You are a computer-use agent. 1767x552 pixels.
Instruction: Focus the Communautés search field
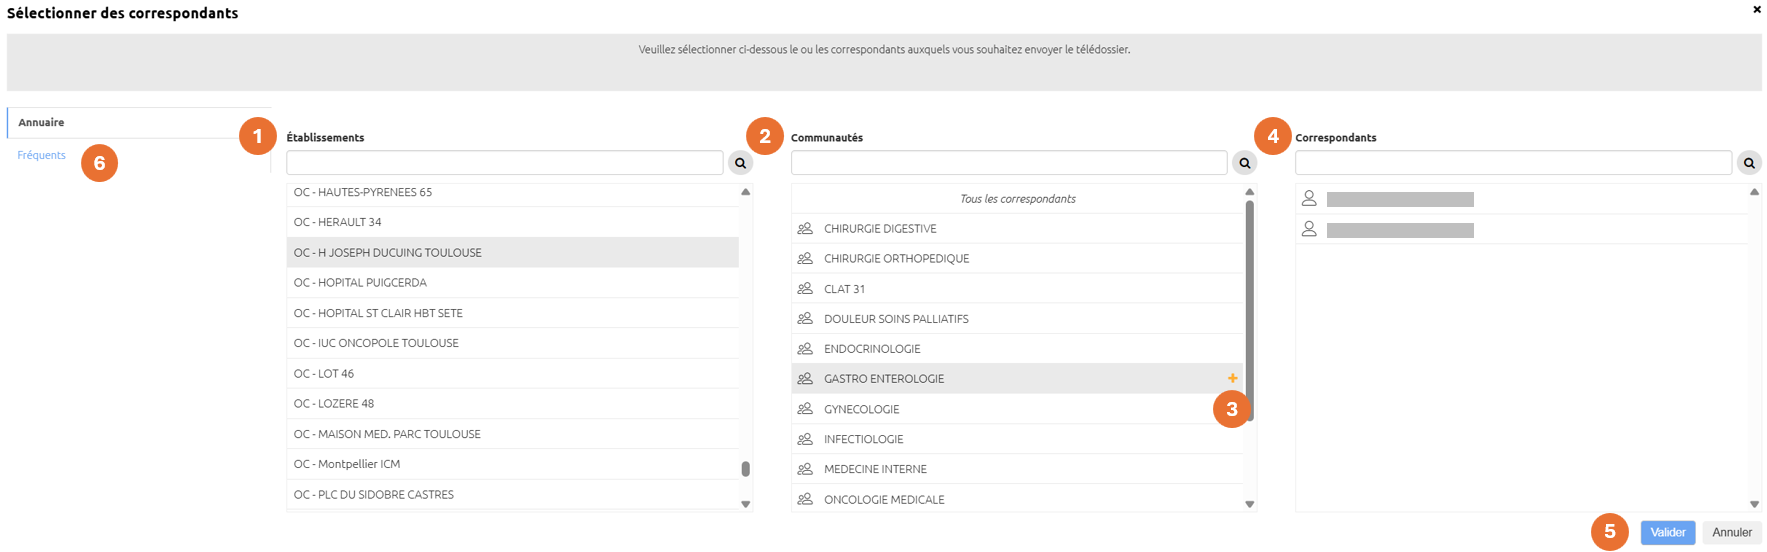point(1009,163)
